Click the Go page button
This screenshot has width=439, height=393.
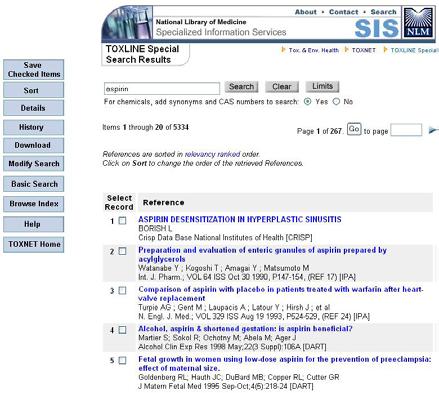pyautogui.click(x=354, y=129)
